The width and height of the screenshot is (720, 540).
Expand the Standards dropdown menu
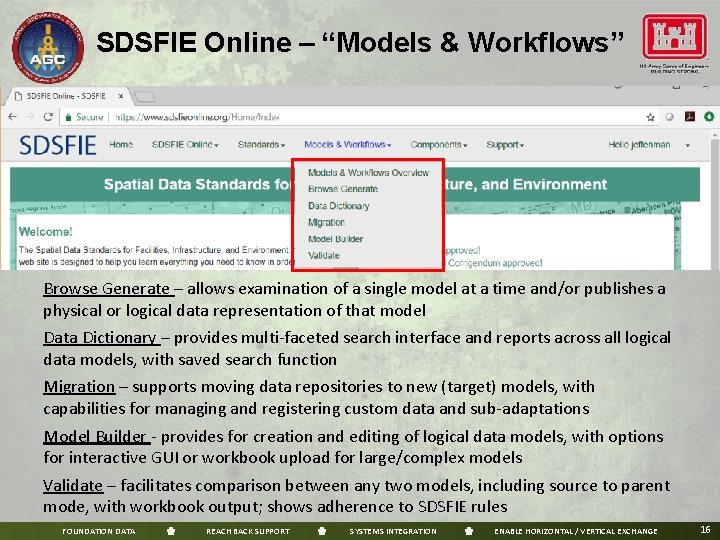261,144
